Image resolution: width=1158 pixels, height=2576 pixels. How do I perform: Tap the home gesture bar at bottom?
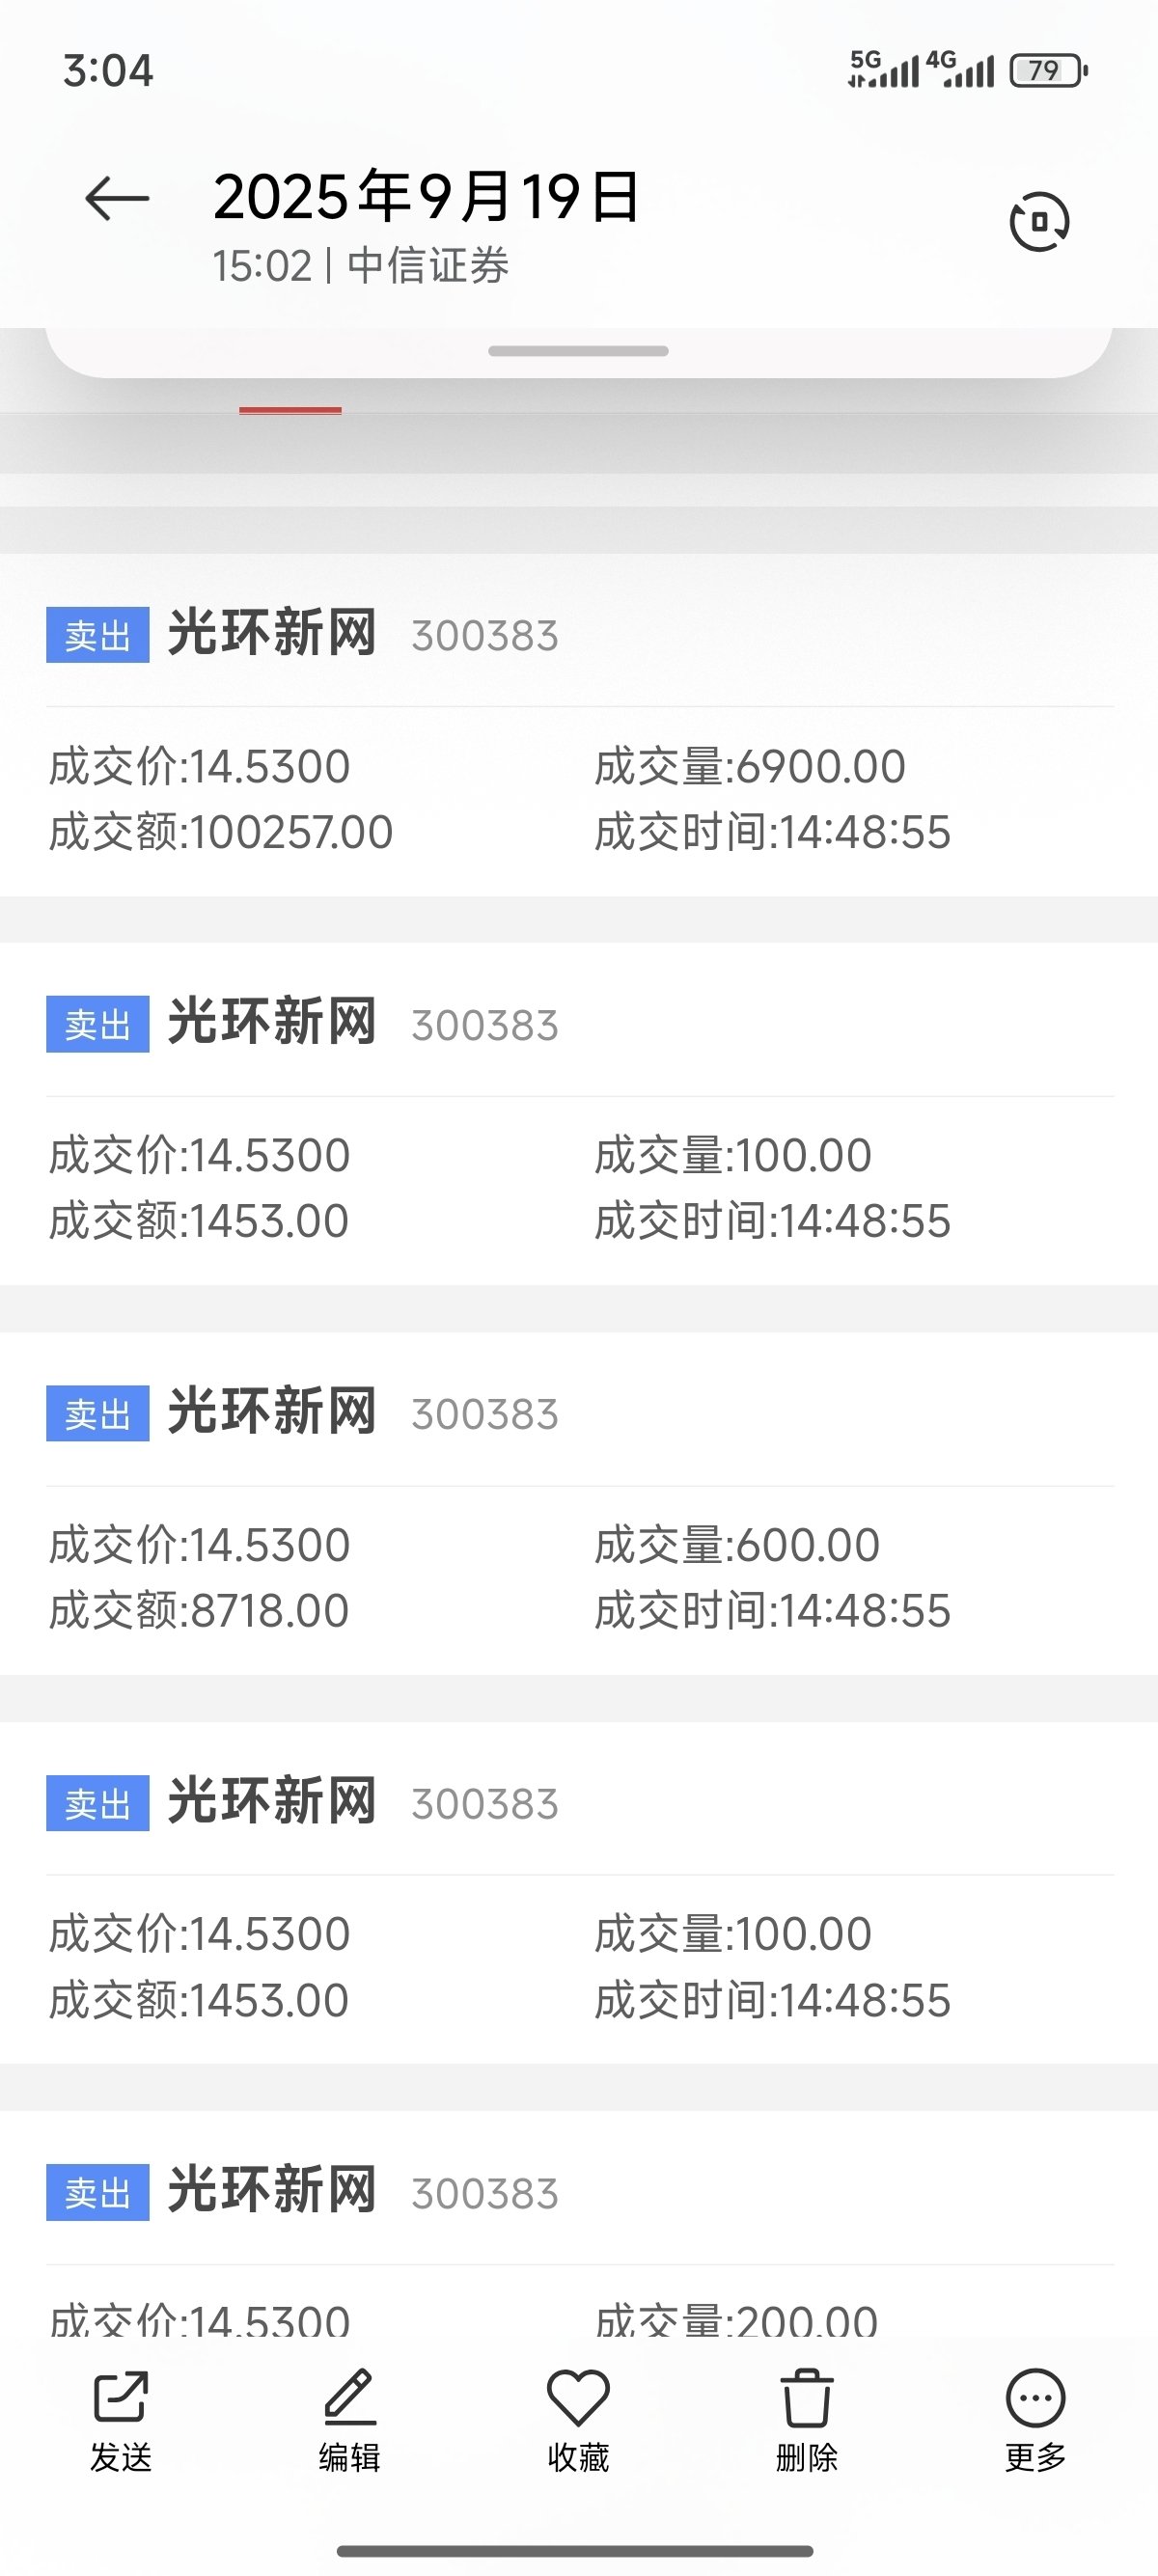pyautogui.click(x=575, y=2551)
